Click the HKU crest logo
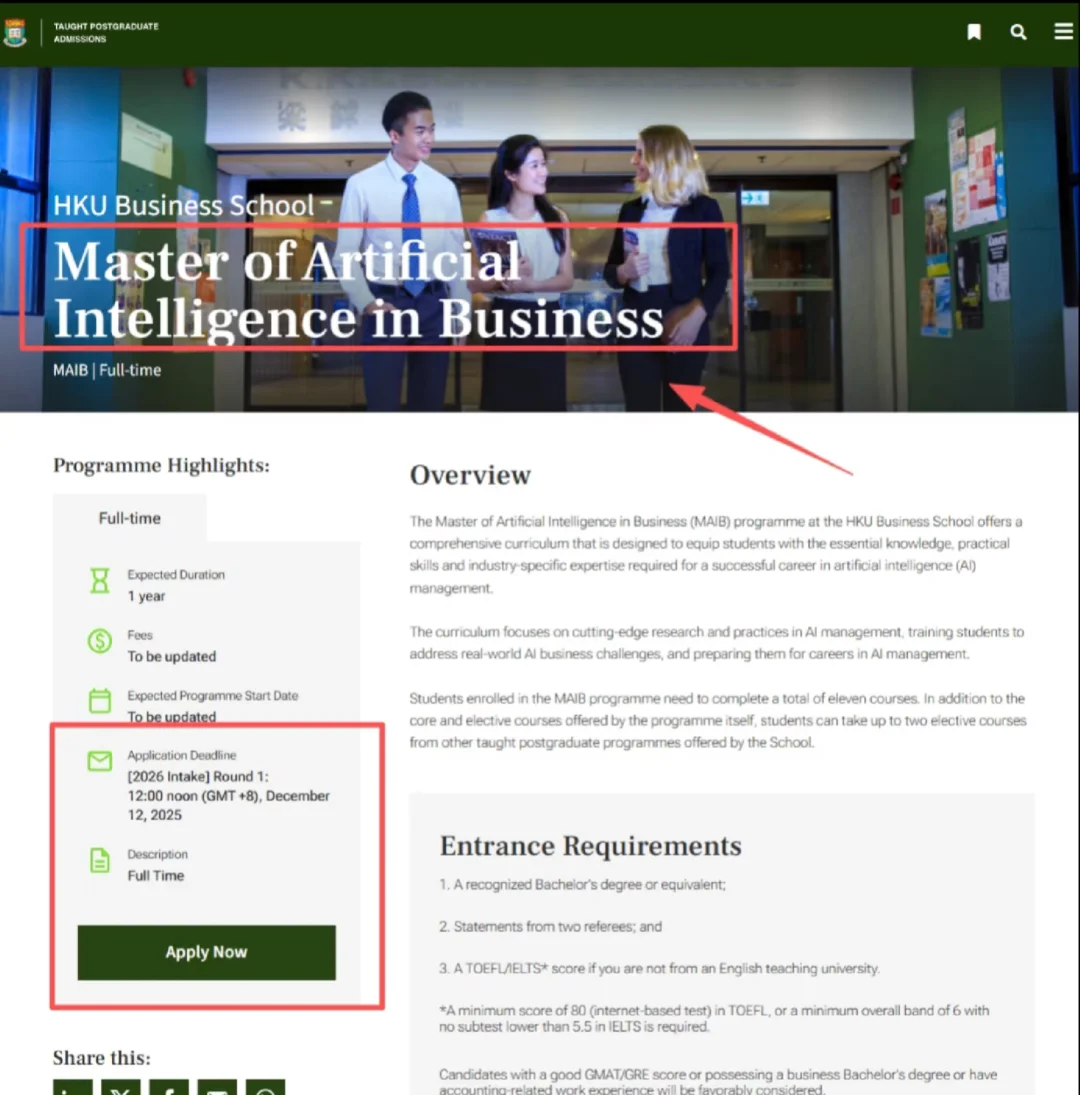 pos(15,32)
